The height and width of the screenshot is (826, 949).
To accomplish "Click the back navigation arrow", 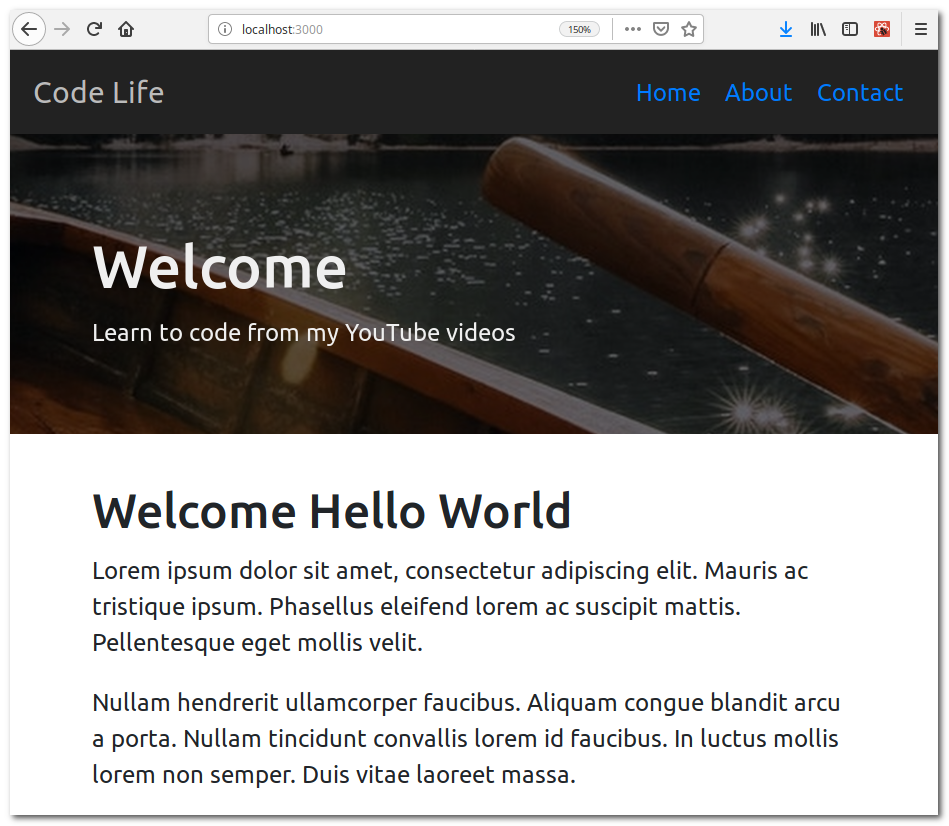I will click(29, 29).
